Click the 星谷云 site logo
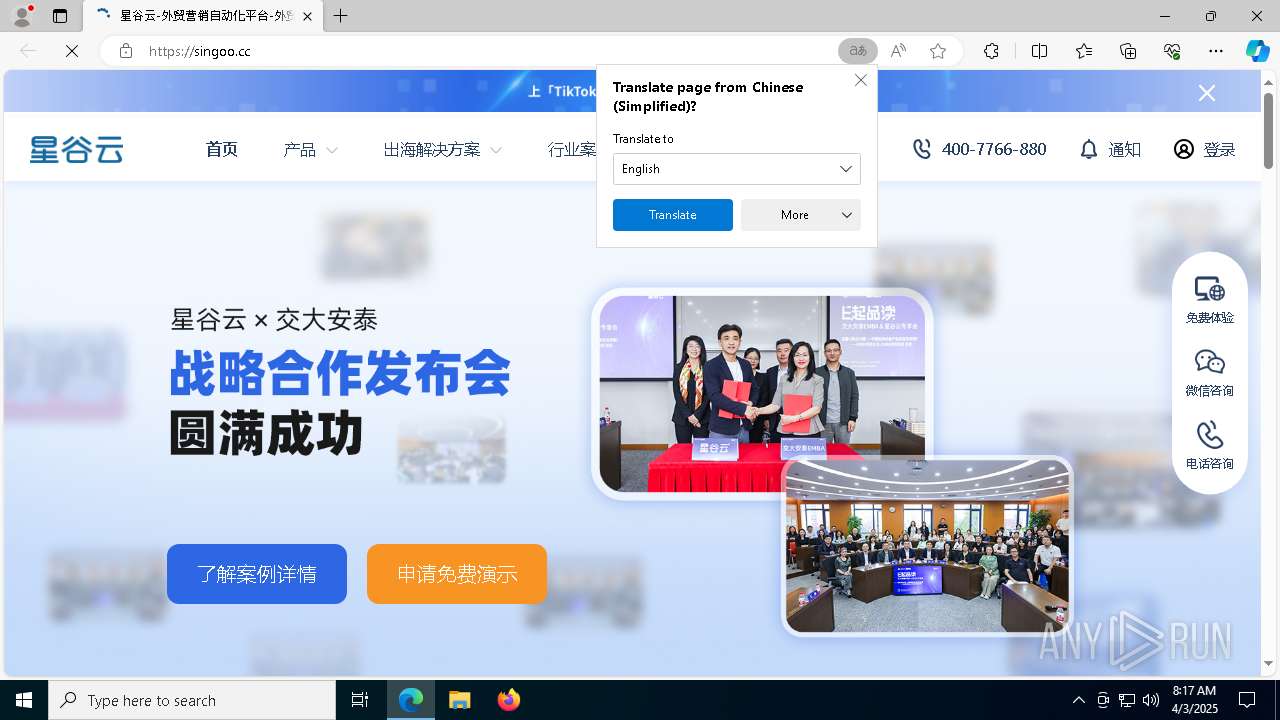 click(x=76, y=149)
